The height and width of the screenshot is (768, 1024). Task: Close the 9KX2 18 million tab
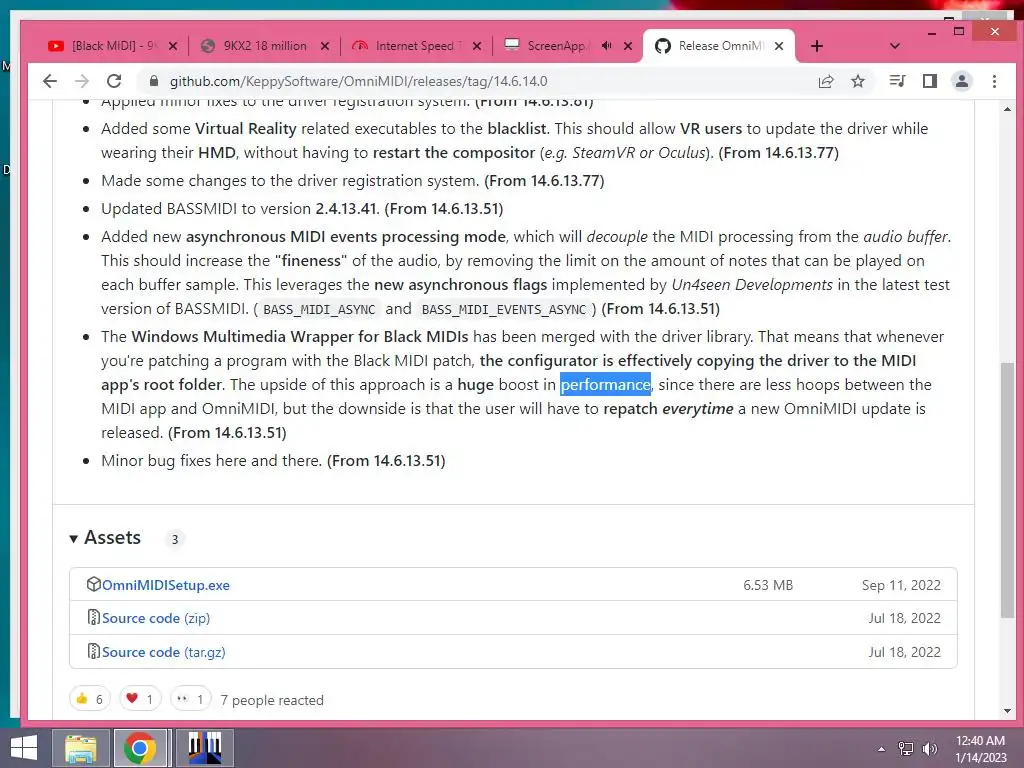pos(325,46)
